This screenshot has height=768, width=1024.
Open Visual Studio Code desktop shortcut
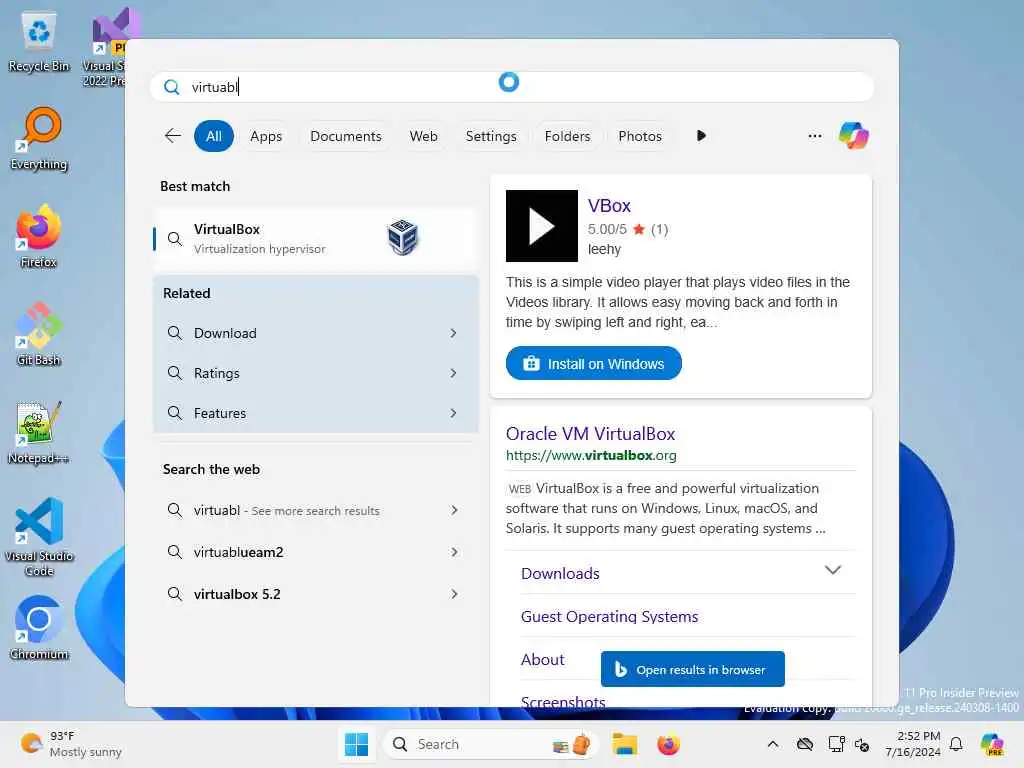(39, 537)
